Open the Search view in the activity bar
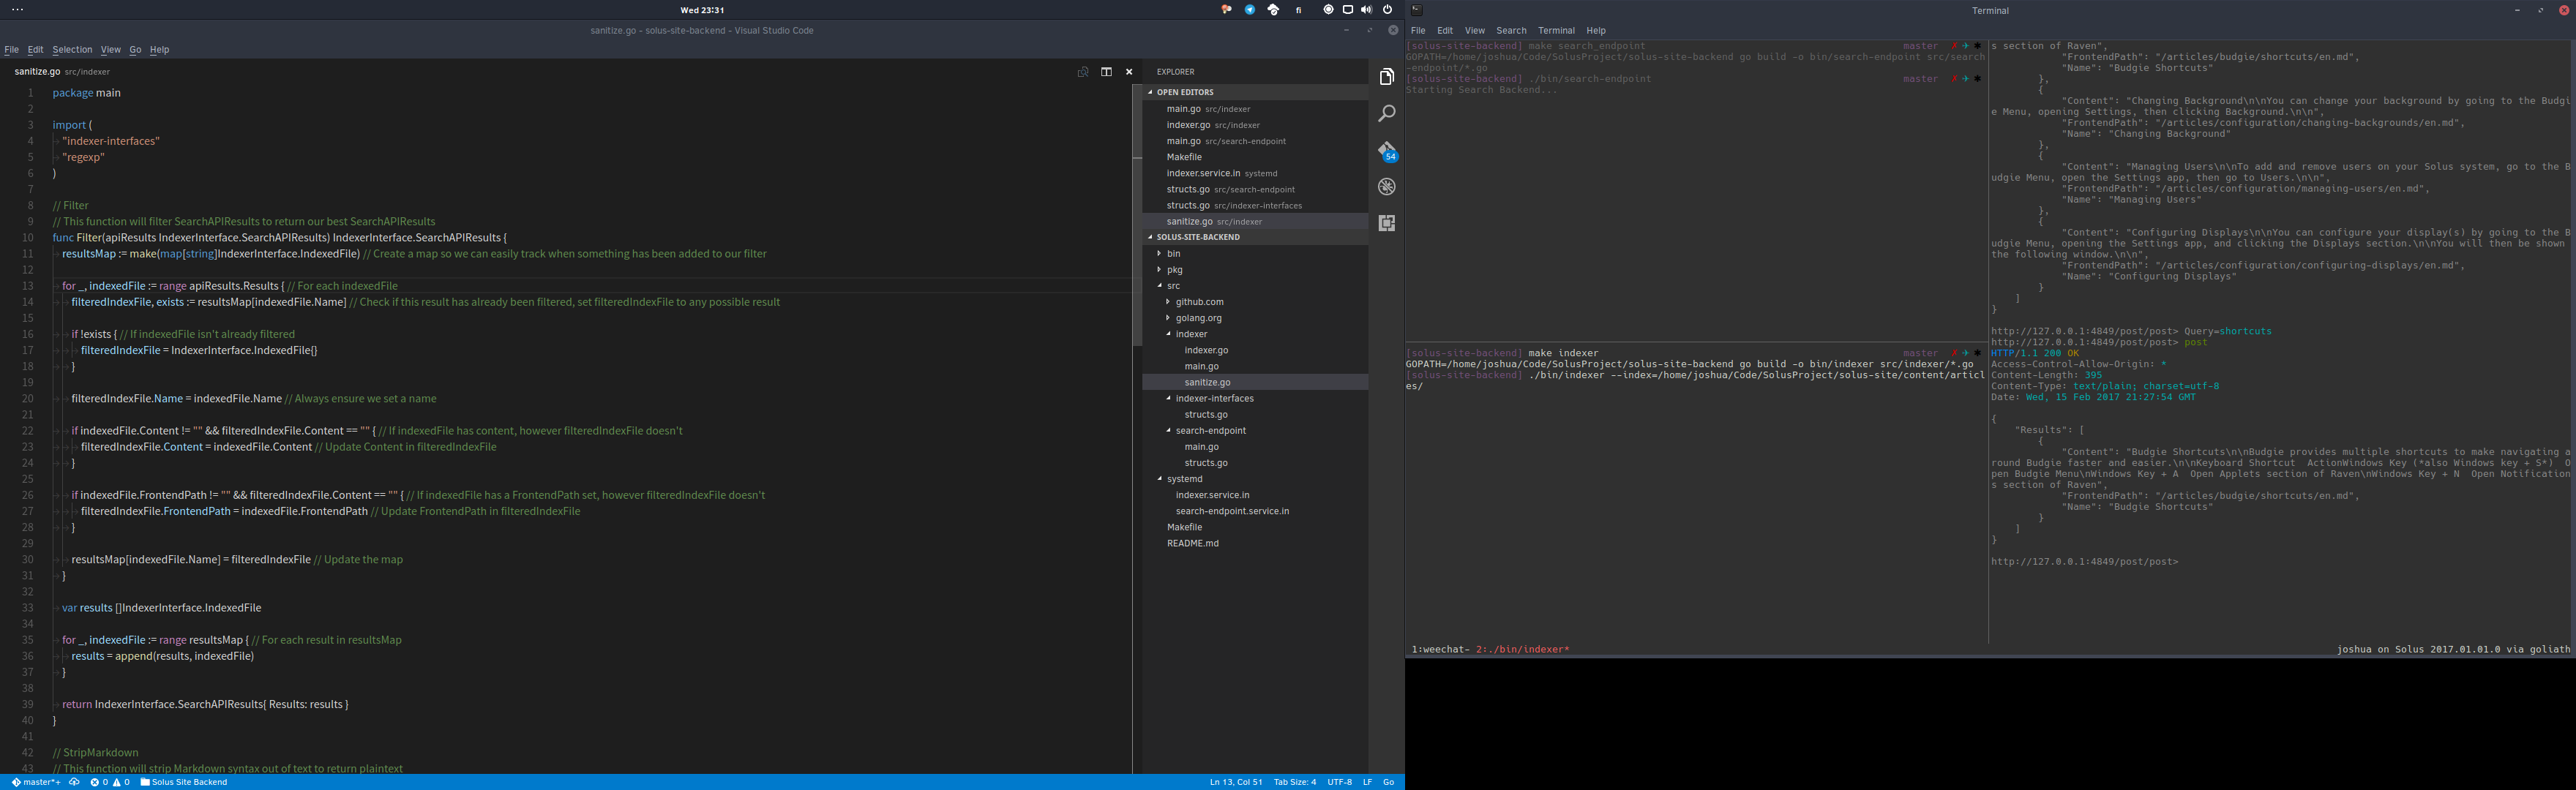2576x790 pixels. pos(1386,114)
